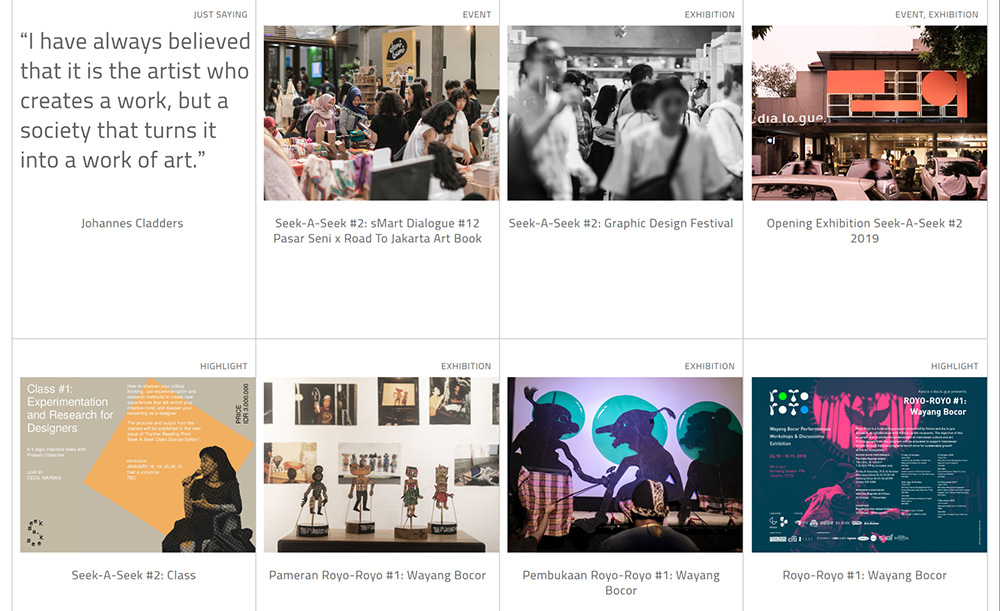Select the JUST SAYING category label
1000x611 pixels.
point(221,15)
